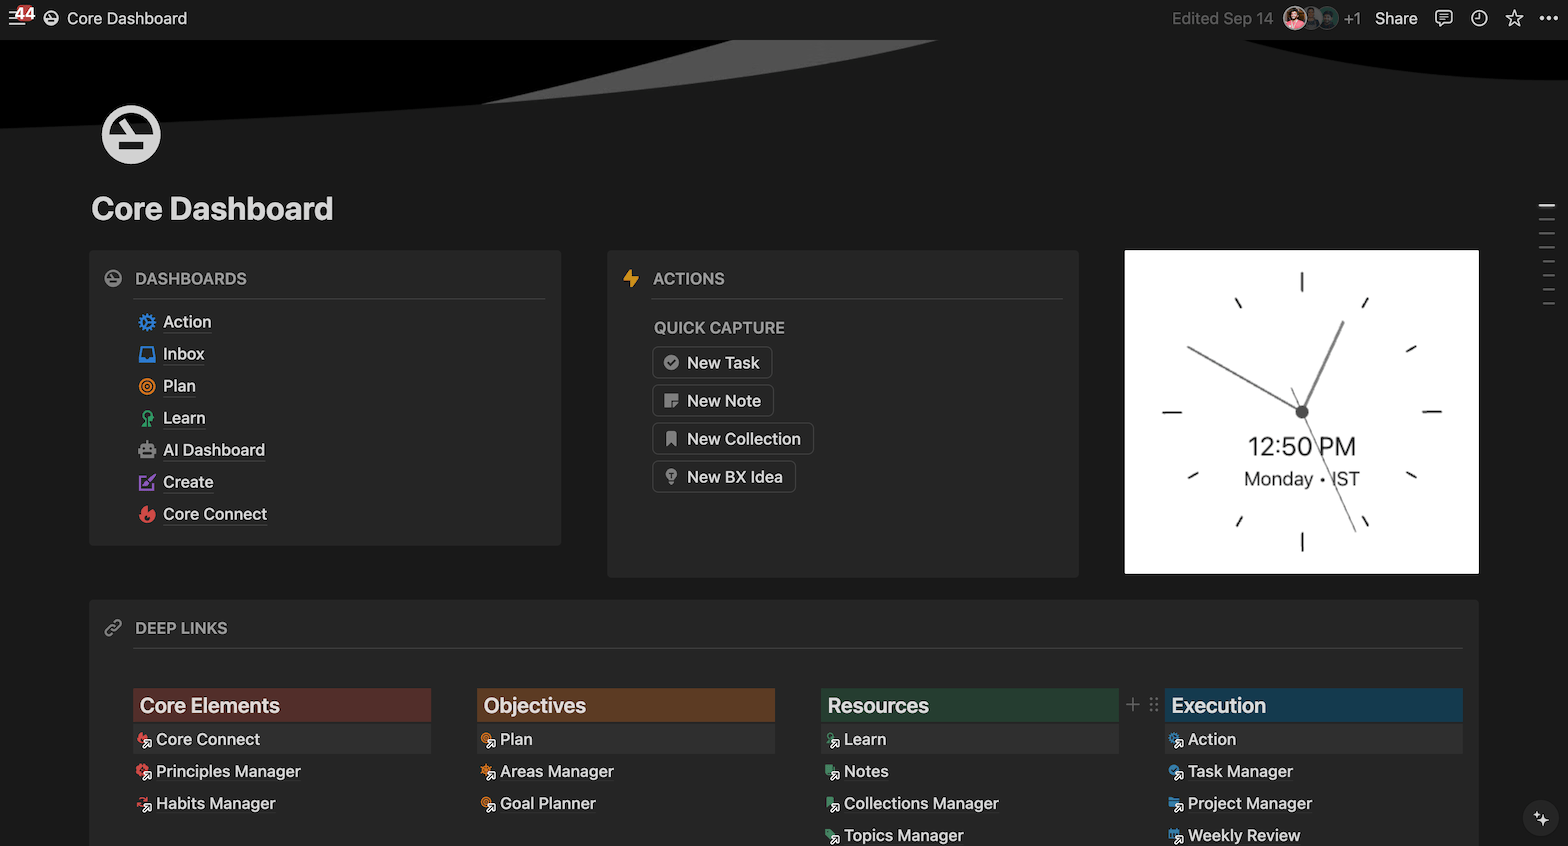This screenshot has width=1568, height=846.
Task: Open the three-dot page options menu
Action: (1548, 18)
